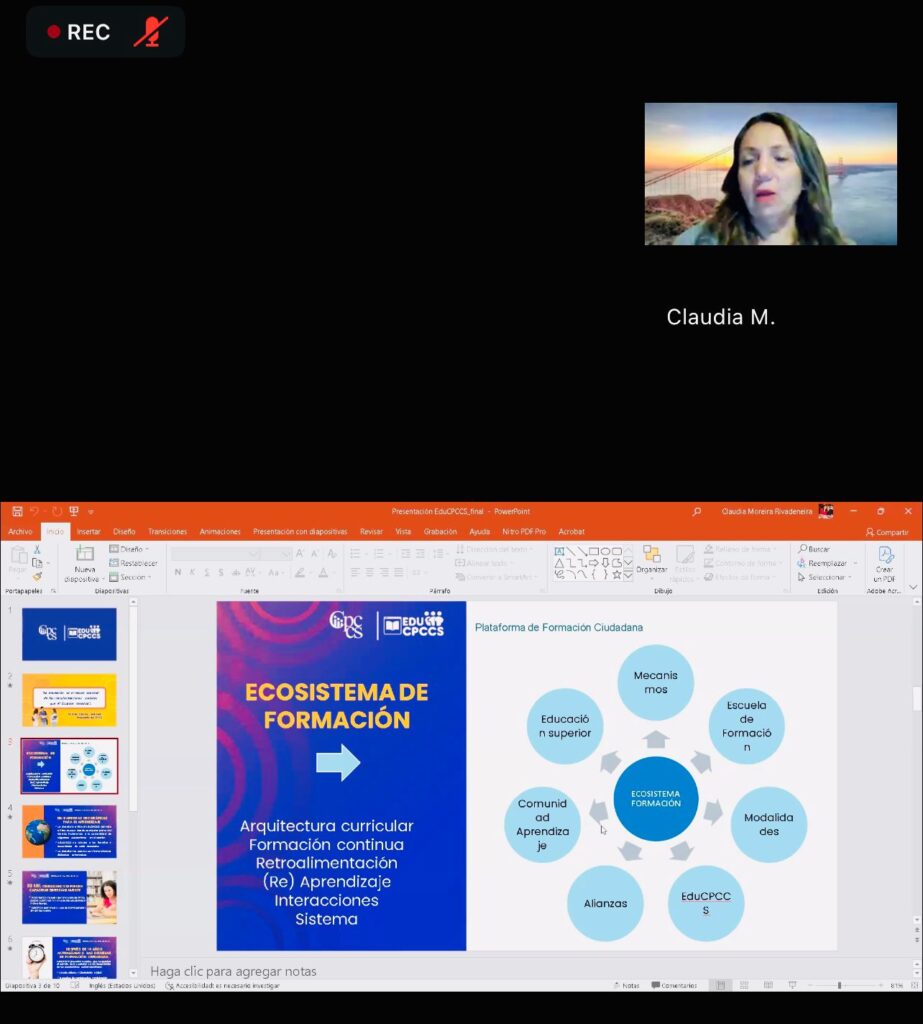Image resolution: width=923 pixels, height=1024 pixels.
Task: Click the Buscar search tool
Action: [x=815, y=549]
